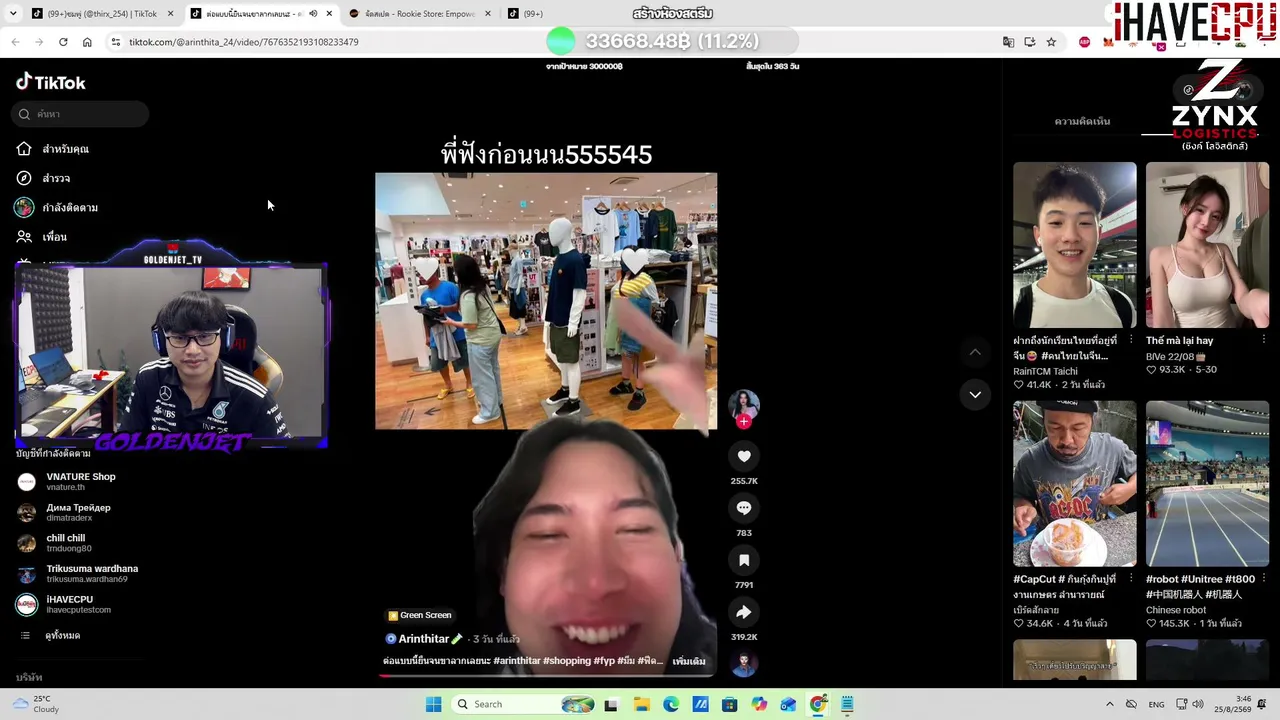Switch to the Rookie Store browser tab
The width and height of the screenshot is (1280, 720).
[420, 14]
